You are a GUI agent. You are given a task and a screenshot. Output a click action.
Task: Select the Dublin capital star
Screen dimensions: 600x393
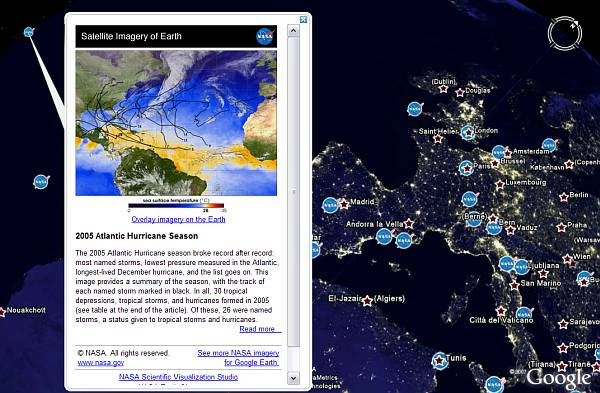click(x=443, y=89)
